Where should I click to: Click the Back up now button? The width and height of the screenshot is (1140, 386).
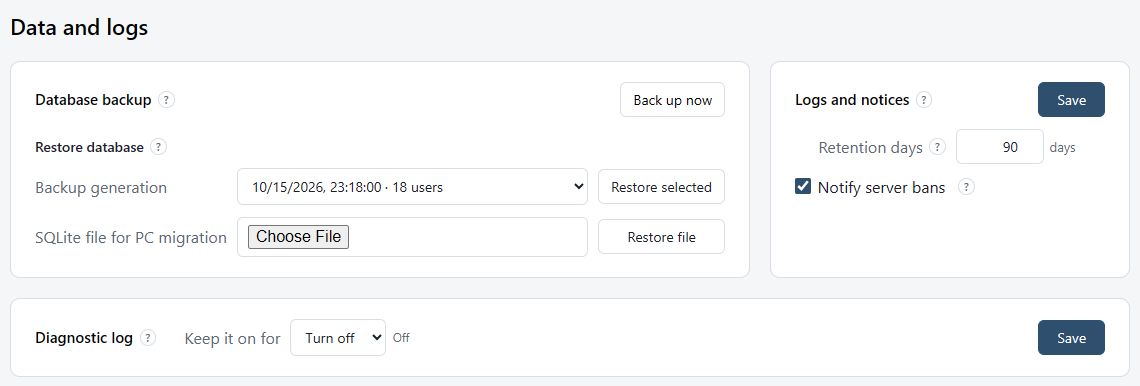click(x=673, y=100)
